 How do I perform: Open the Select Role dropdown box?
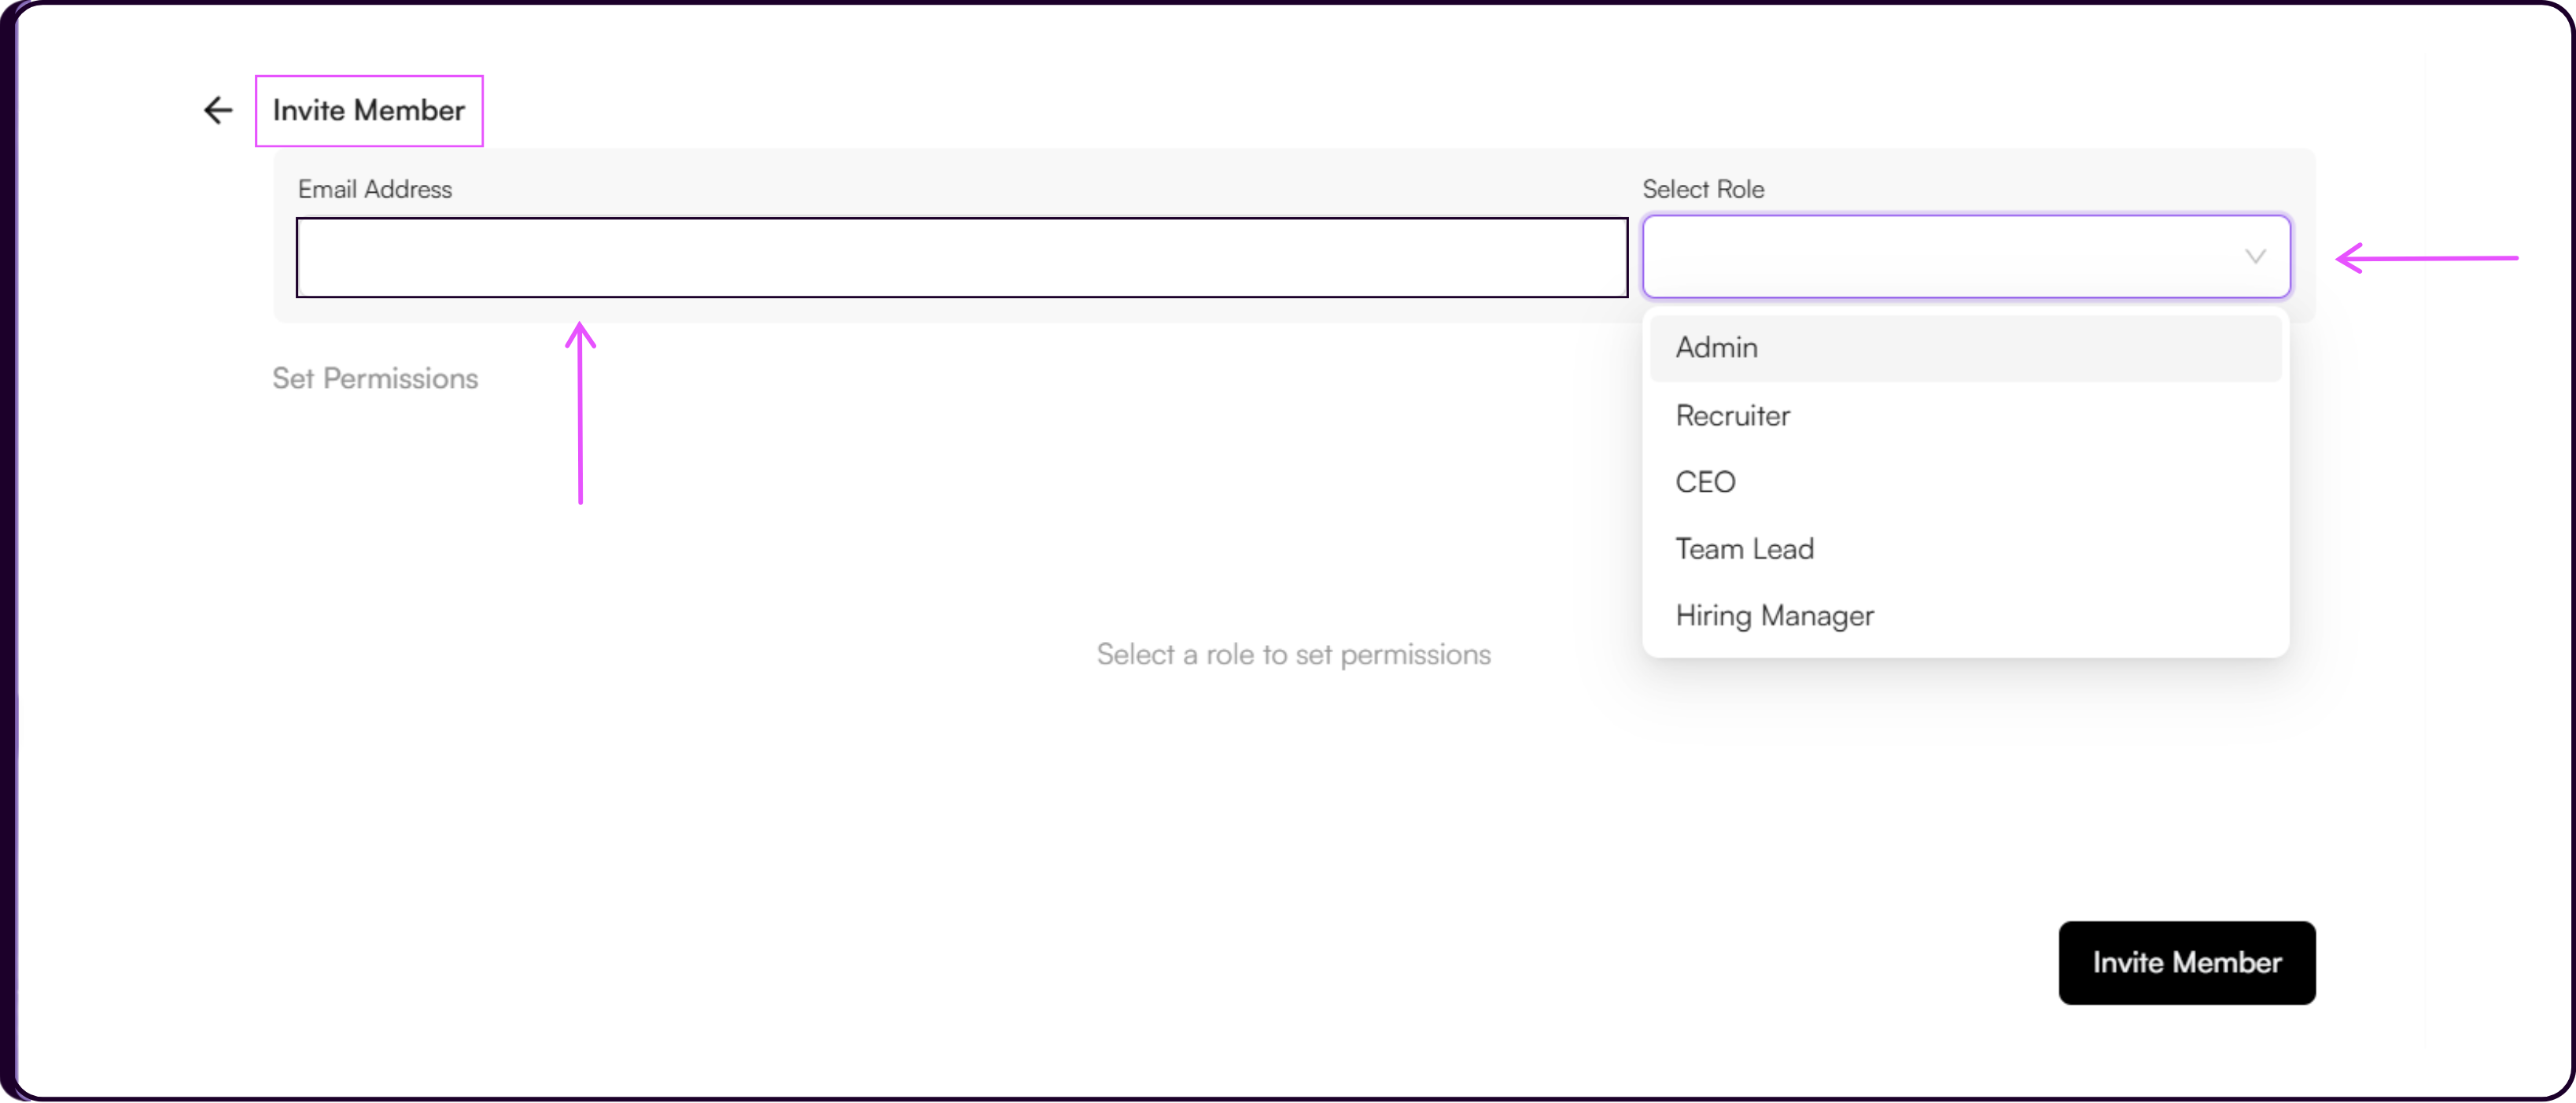click(1966, 257)
